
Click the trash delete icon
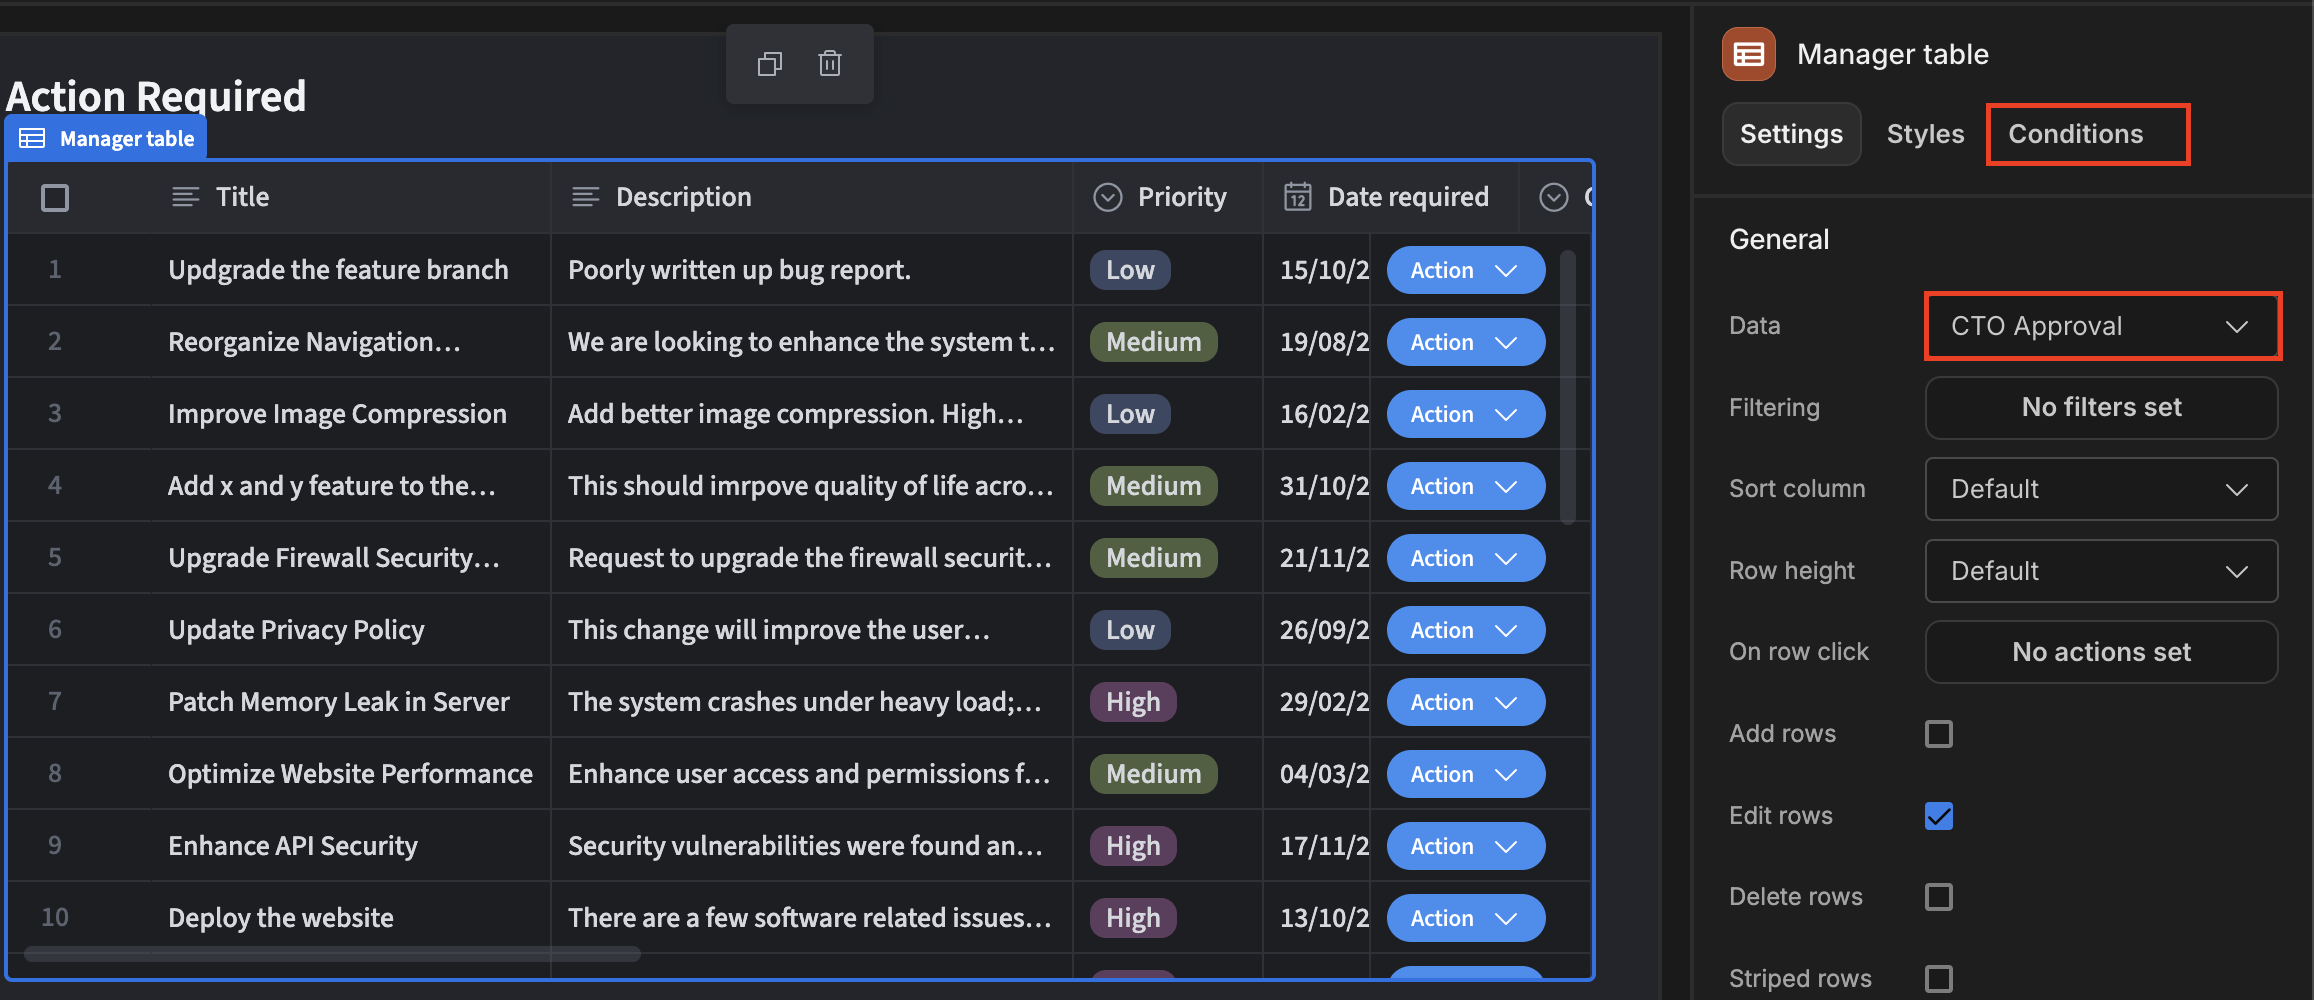coord(830,64)
